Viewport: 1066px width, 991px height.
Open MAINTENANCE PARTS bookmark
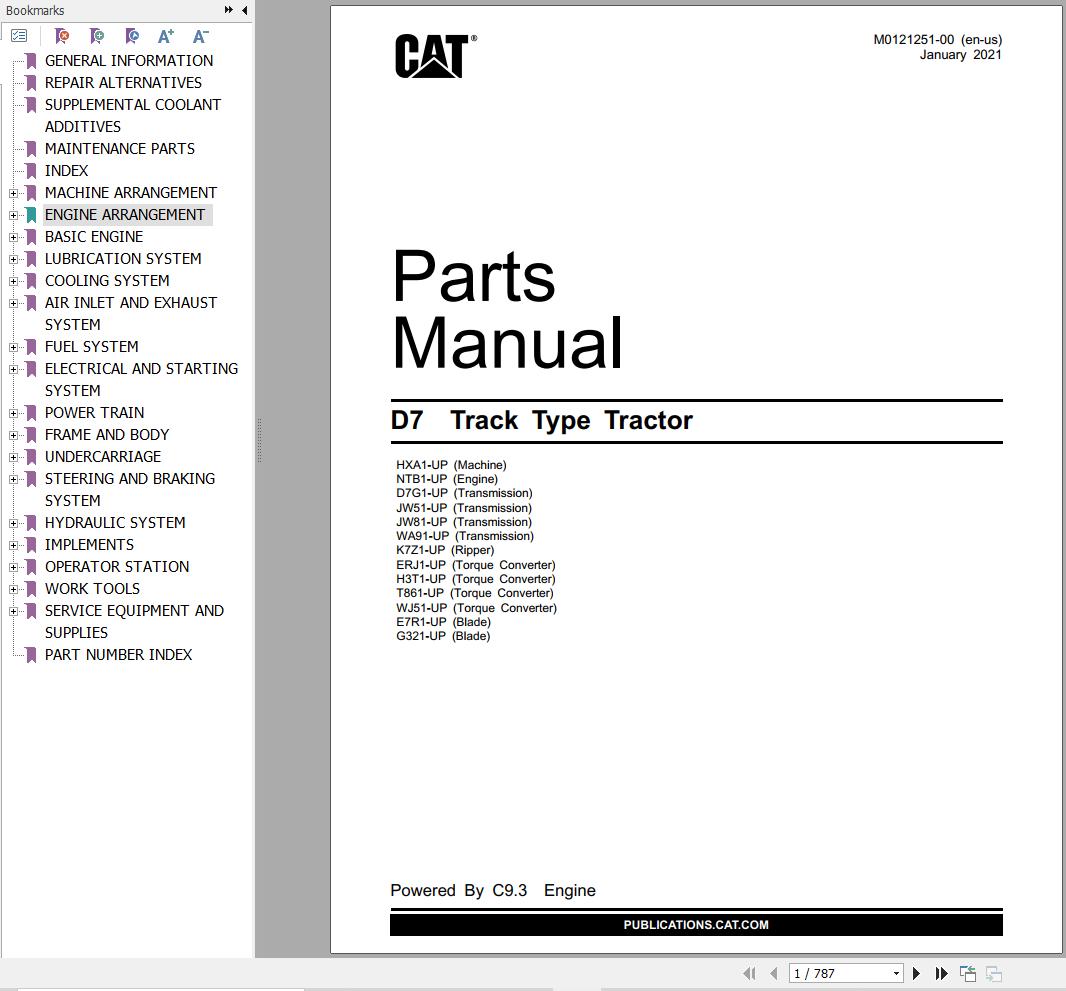[120, 148]
